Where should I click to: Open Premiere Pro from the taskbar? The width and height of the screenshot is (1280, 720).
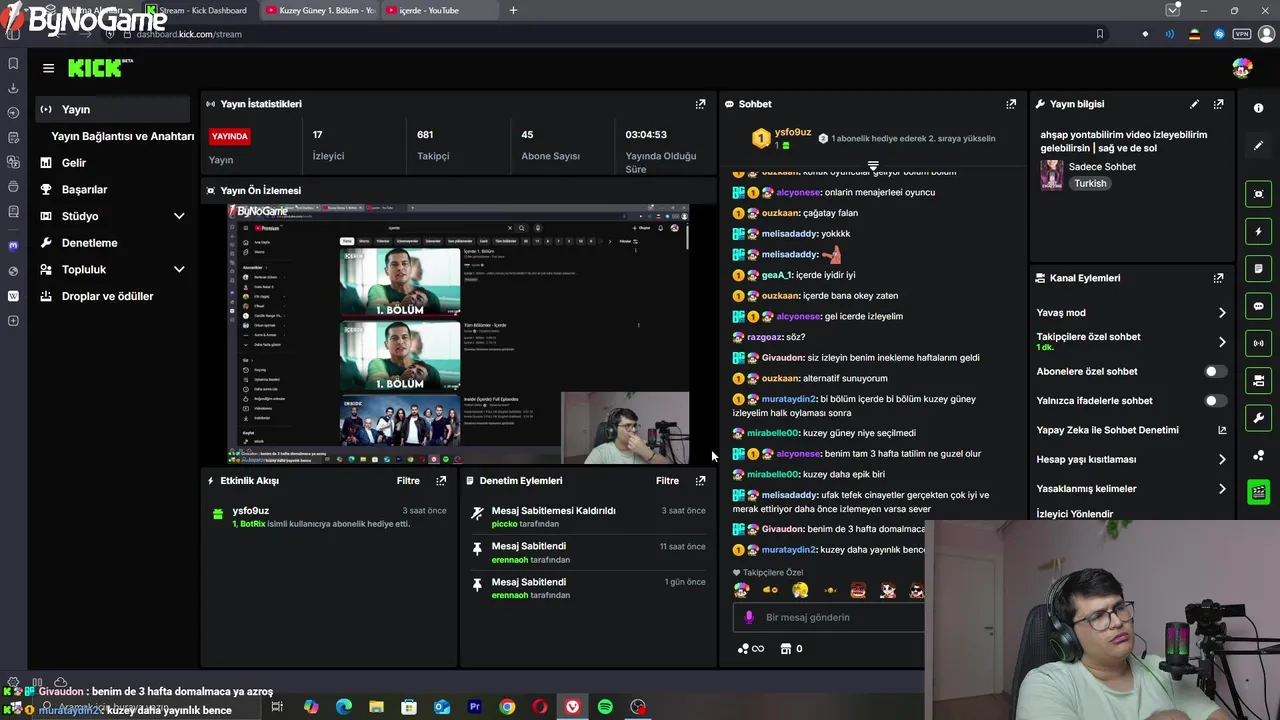(x=475, y=707)
